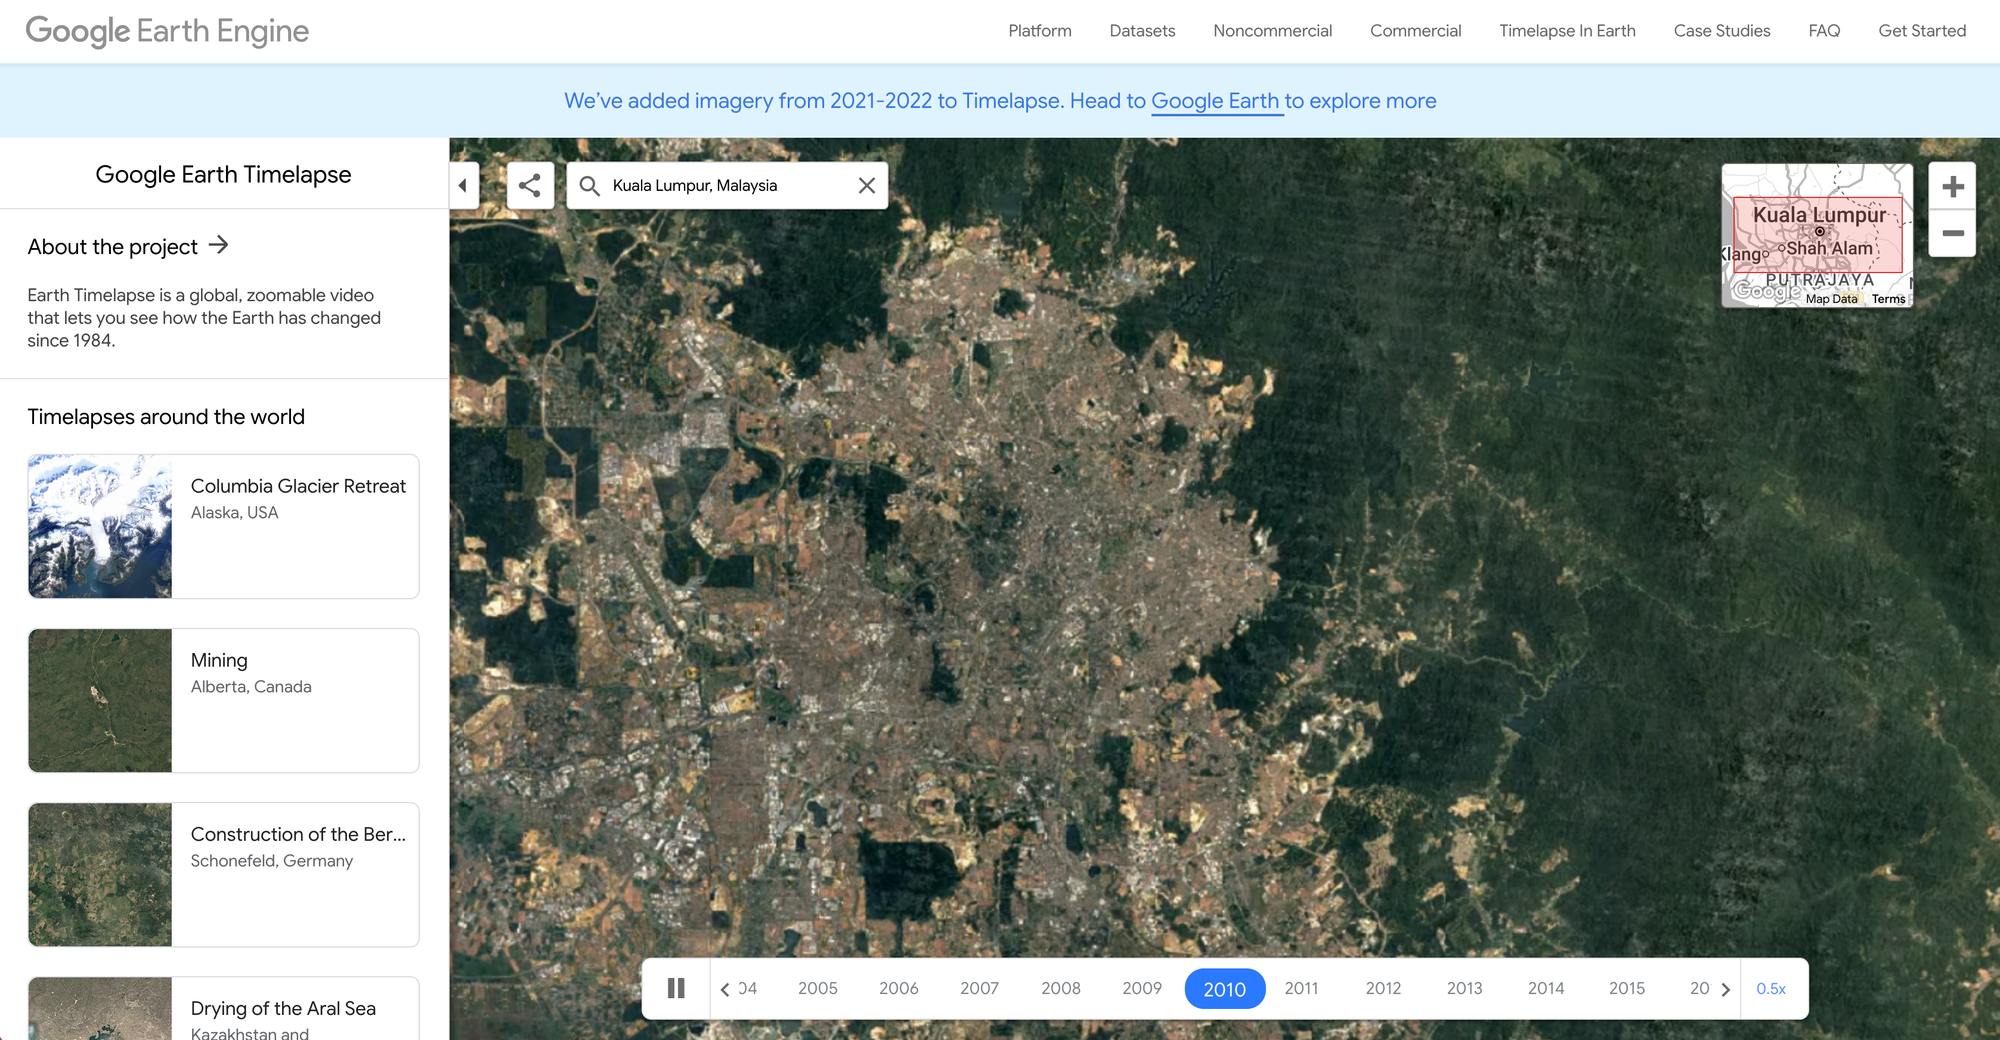Collapse the side panel with the left arrow
The image size is (2000, 1040).
(463, 185)
